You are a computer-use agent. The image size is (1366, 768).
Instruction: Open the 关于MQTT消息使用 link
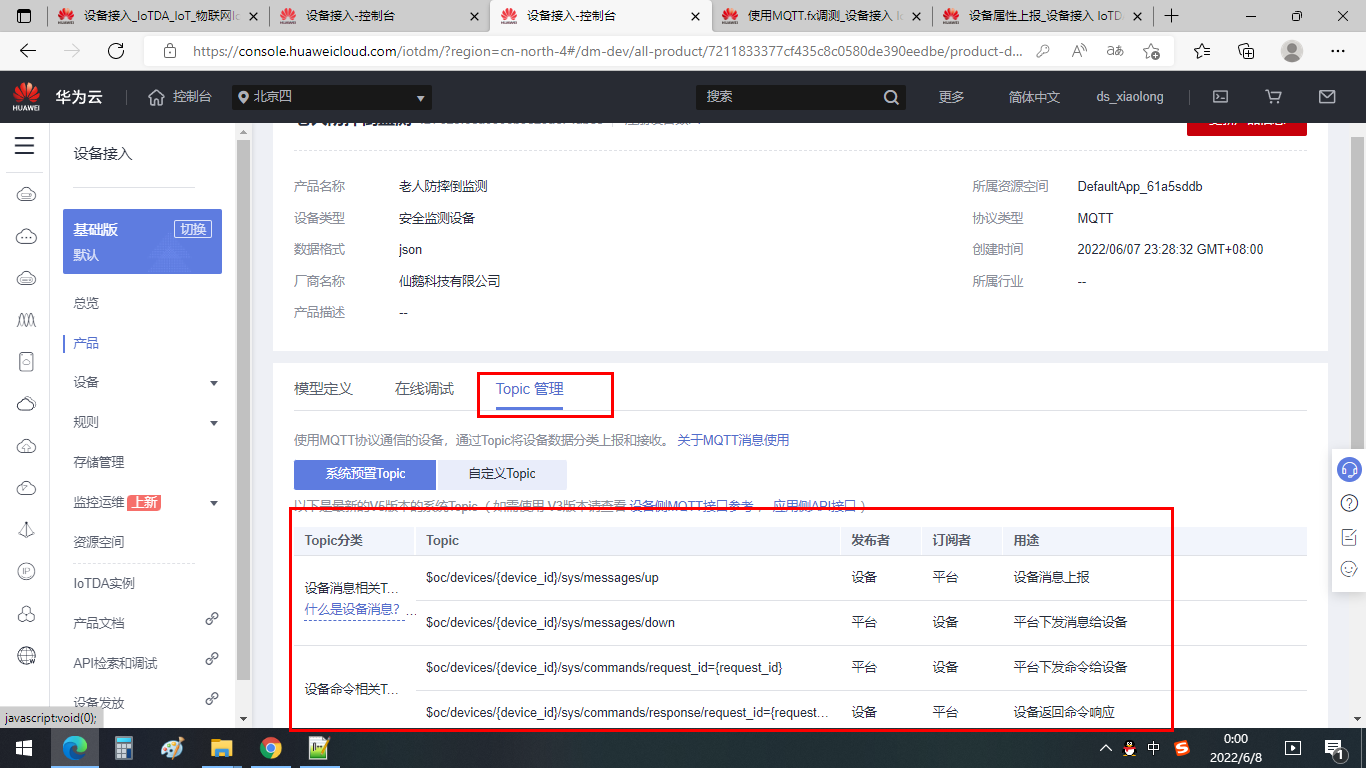(733, 440)
